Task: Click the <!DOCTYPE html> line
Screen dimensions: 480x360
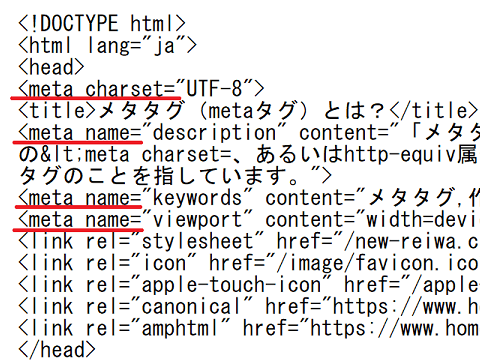Action: coord(102,23)
